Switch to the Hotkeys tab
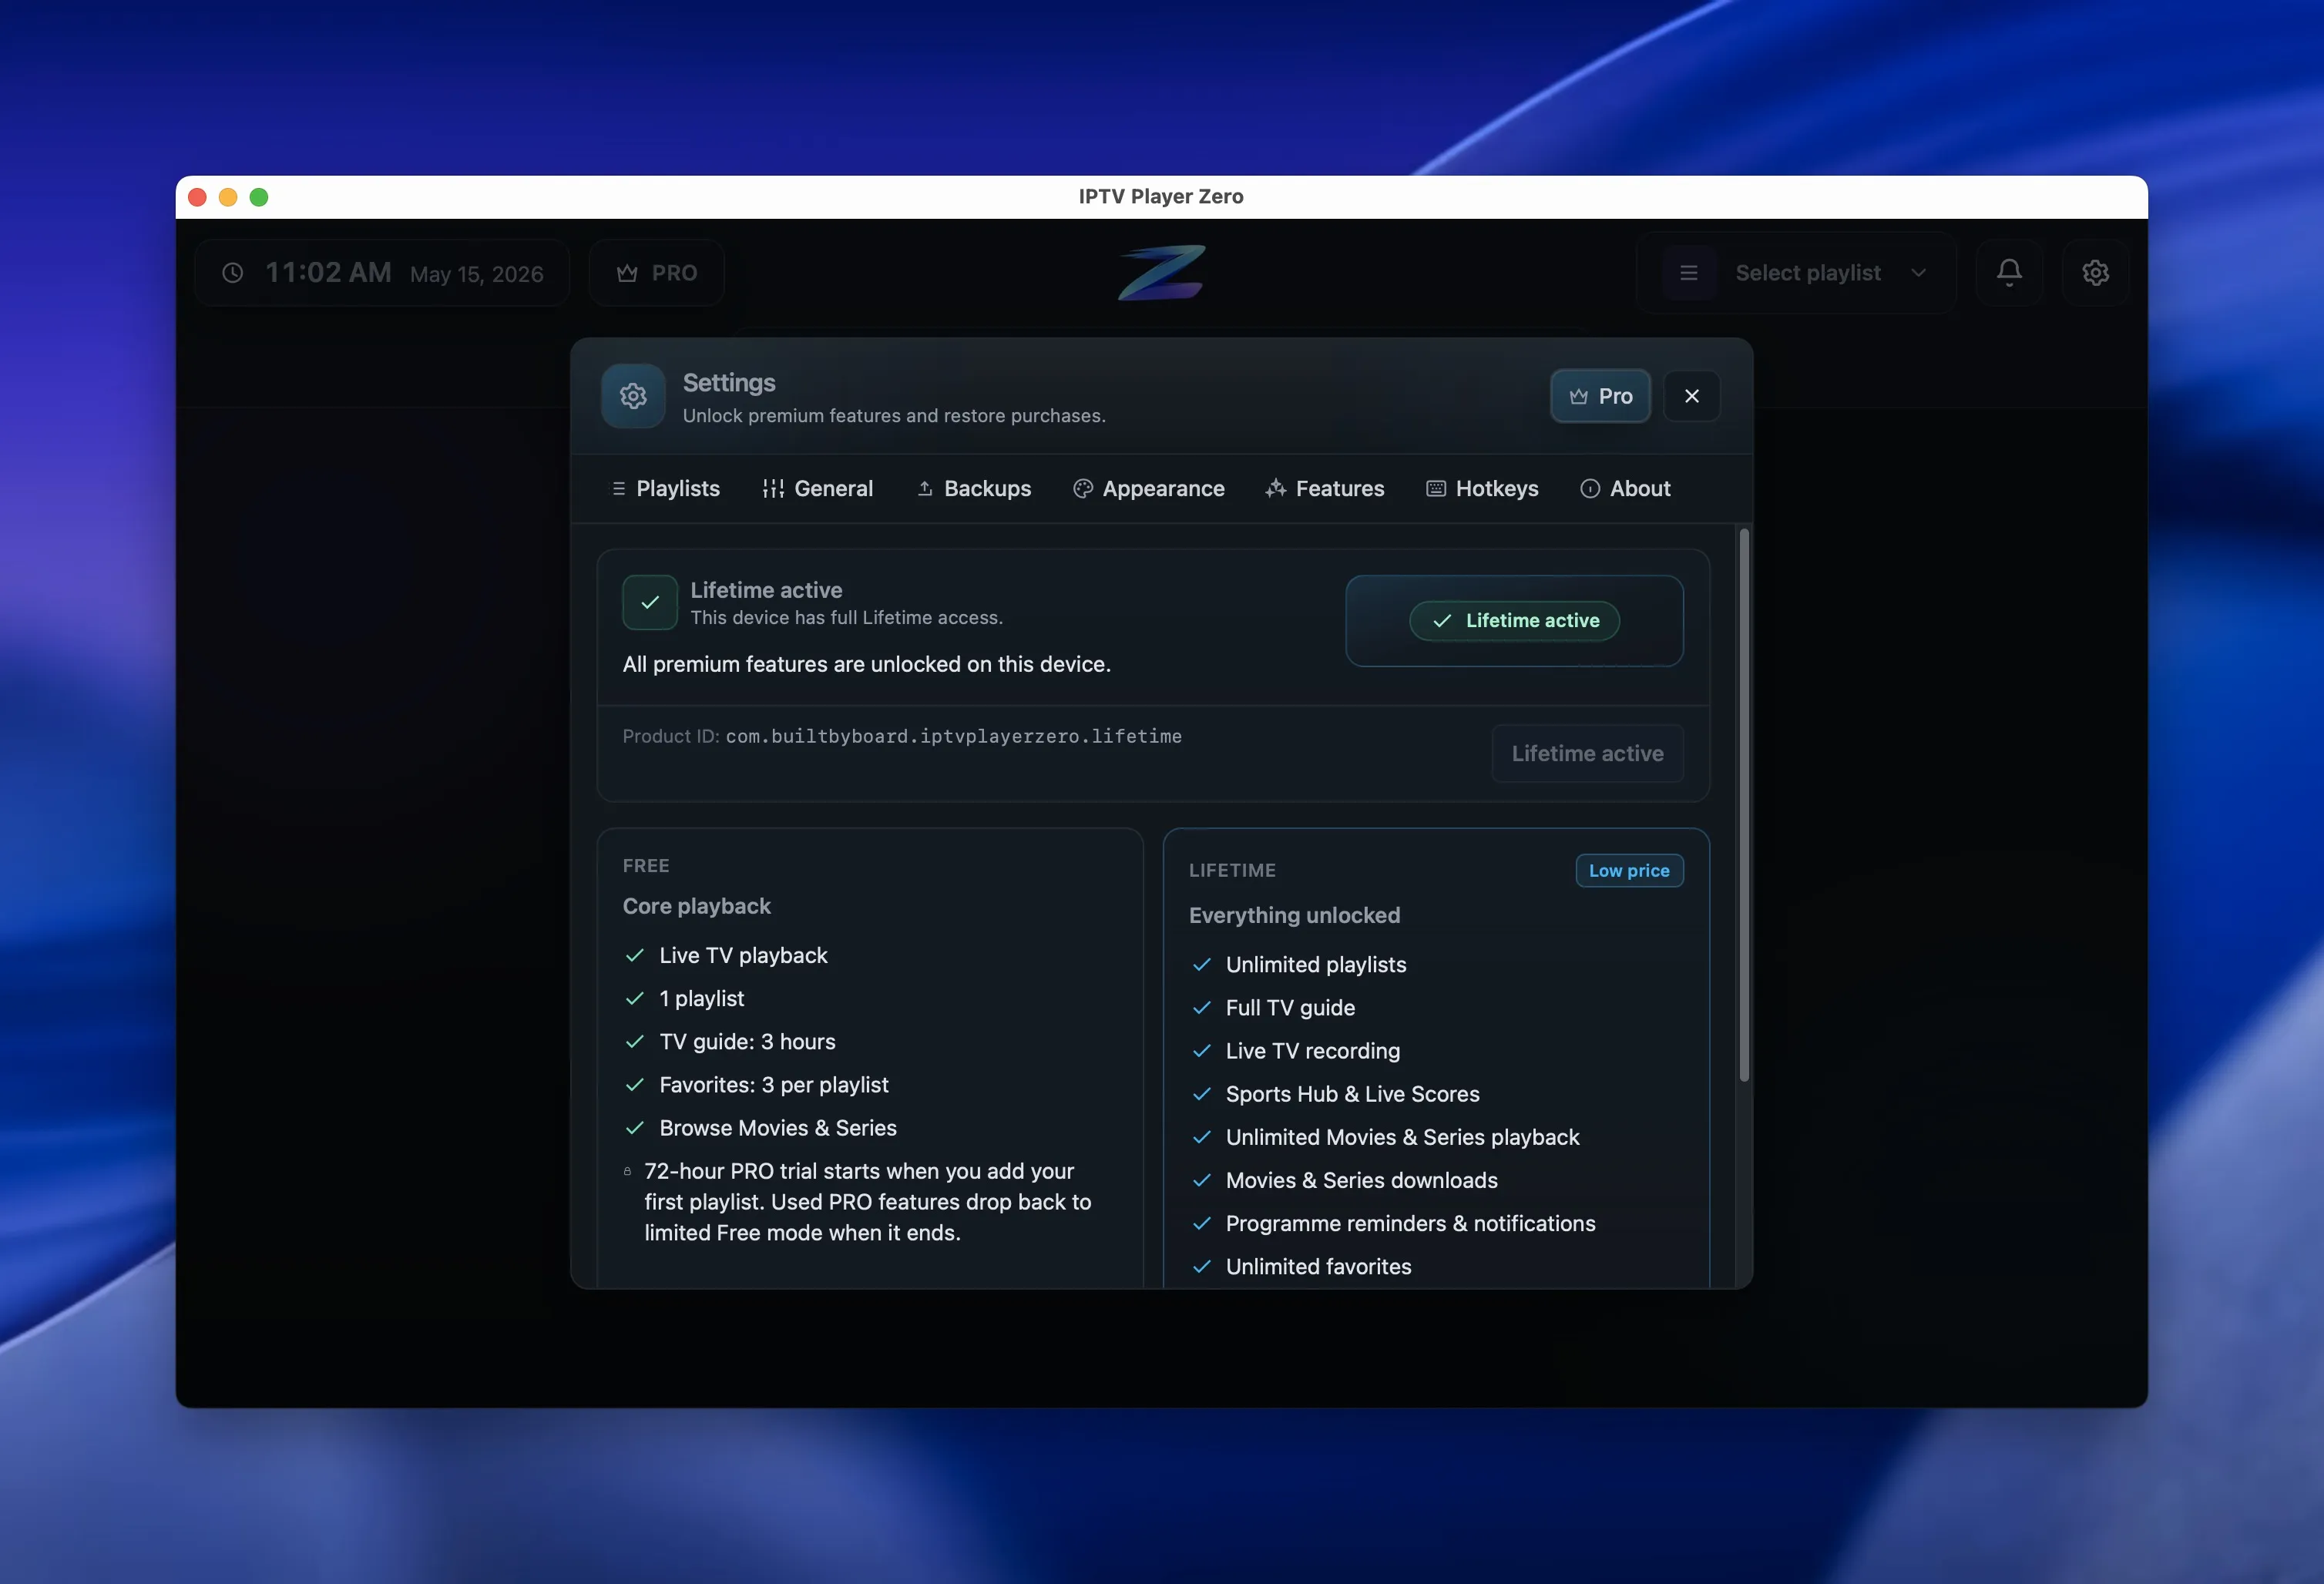This screenshot has width=2324, height=1584. tap(1482, 488)
